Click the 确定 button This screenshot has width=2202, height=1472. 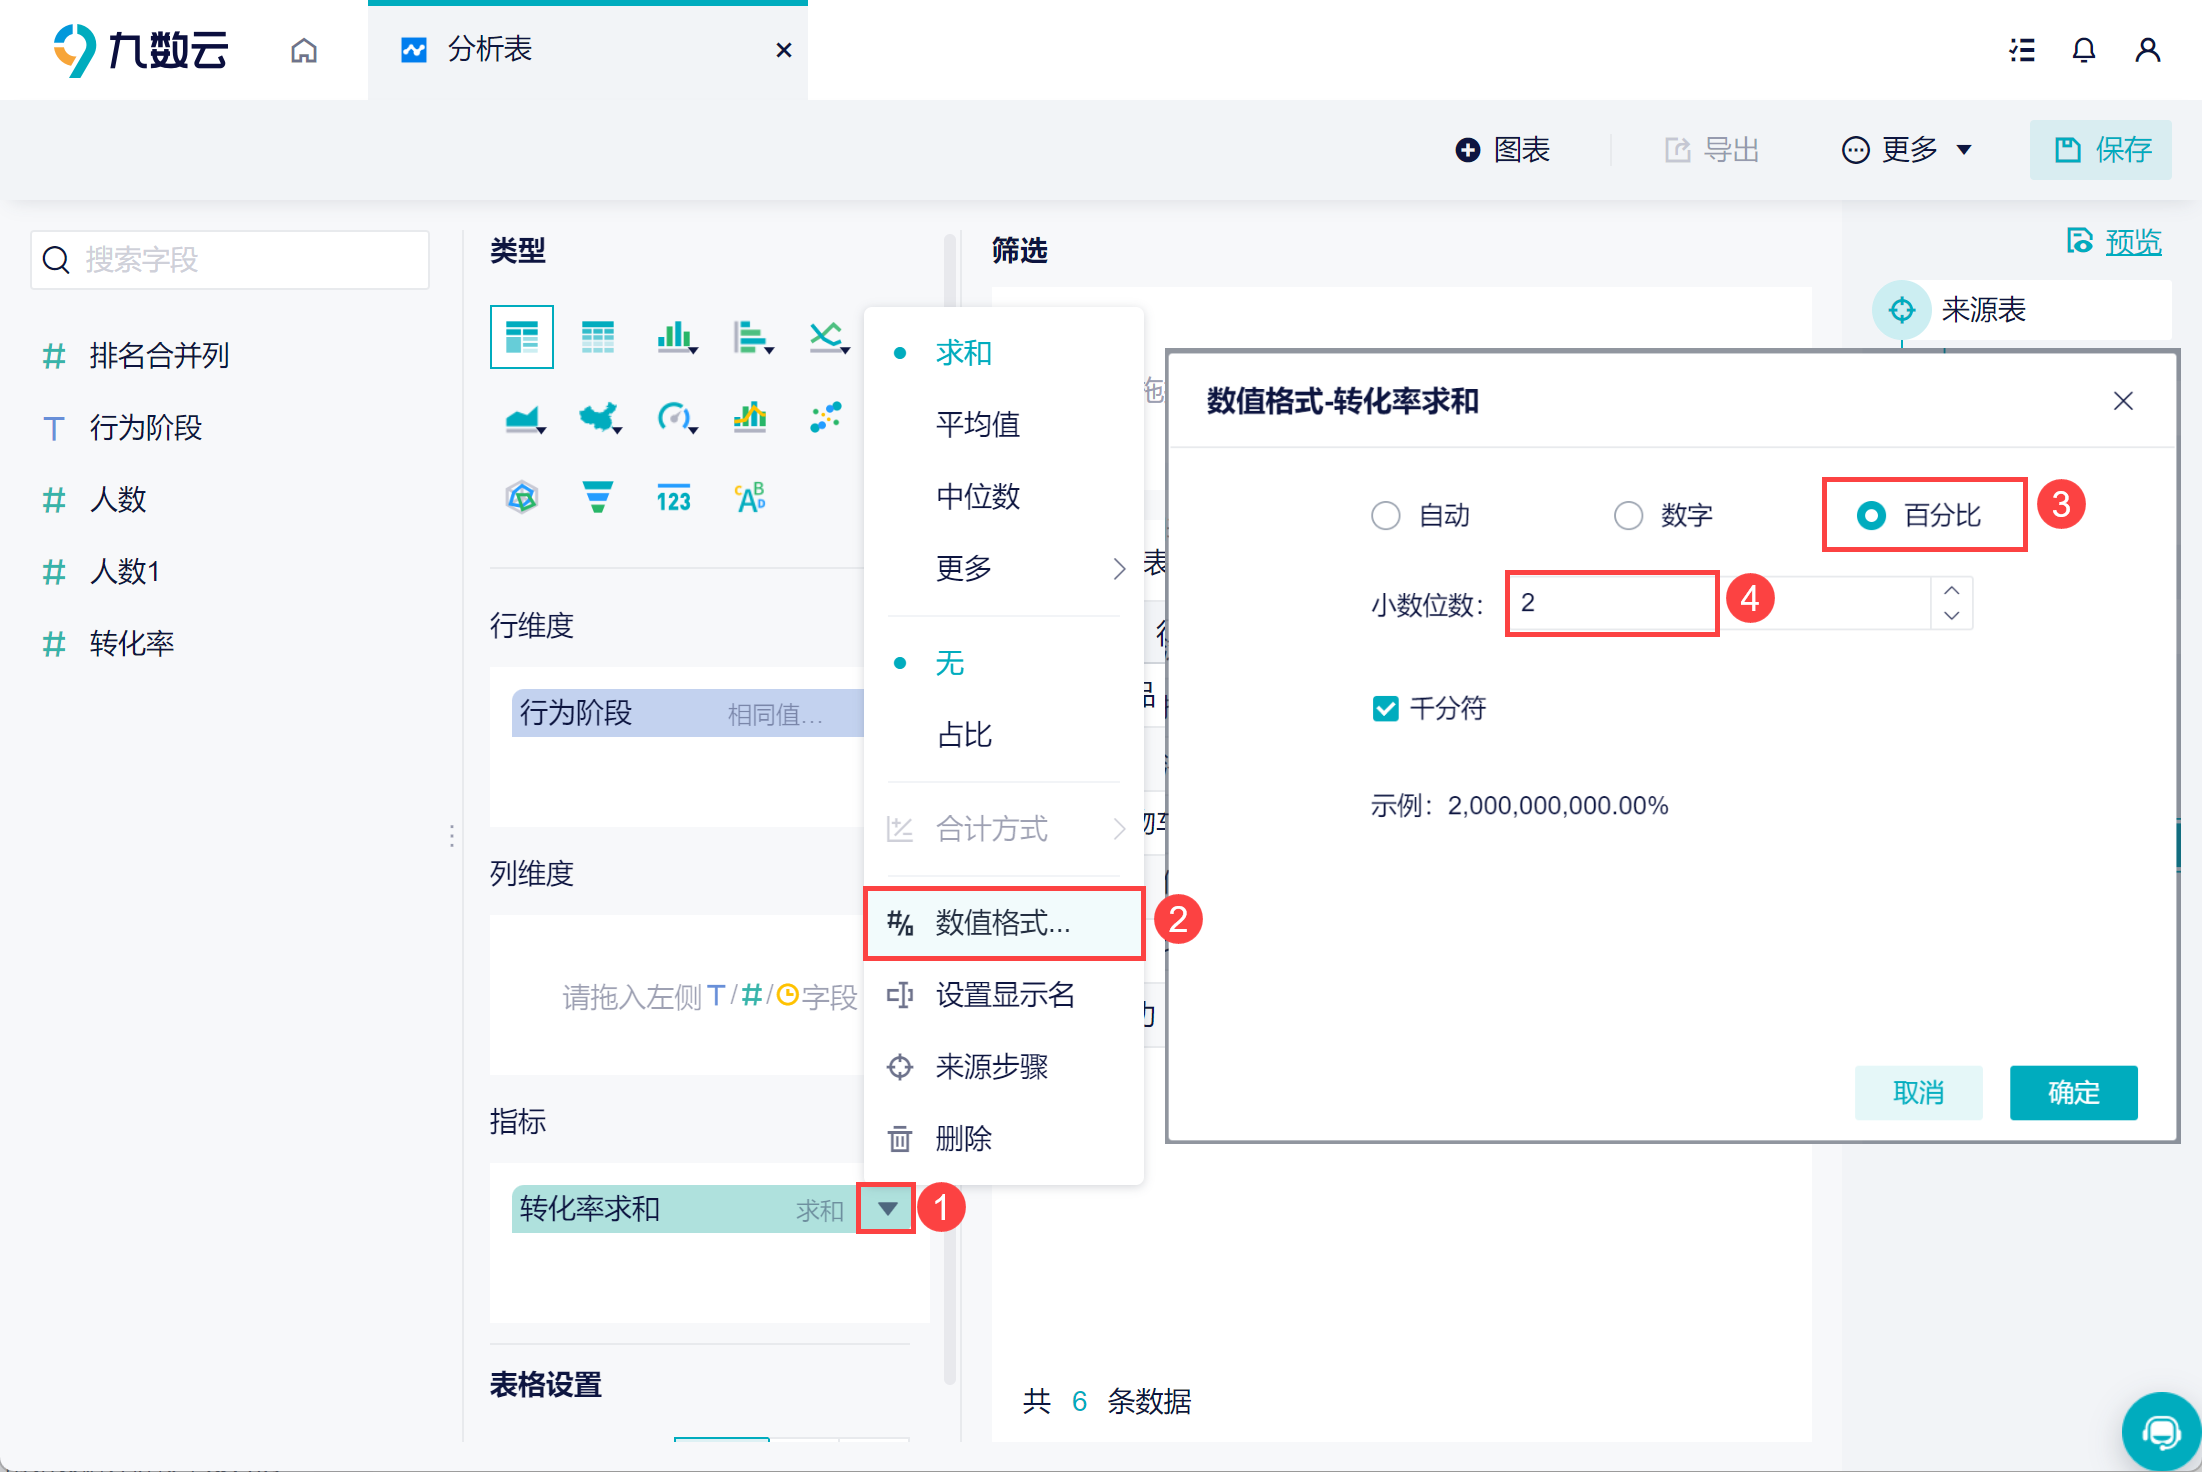point(2073,1092)
